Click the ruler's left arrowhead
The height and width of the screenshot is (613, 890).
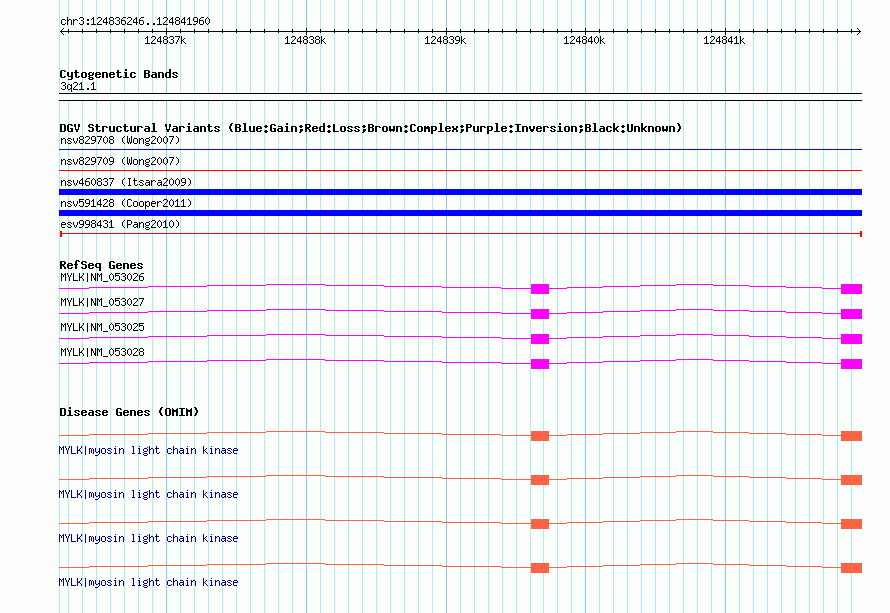tap(63, 31)
